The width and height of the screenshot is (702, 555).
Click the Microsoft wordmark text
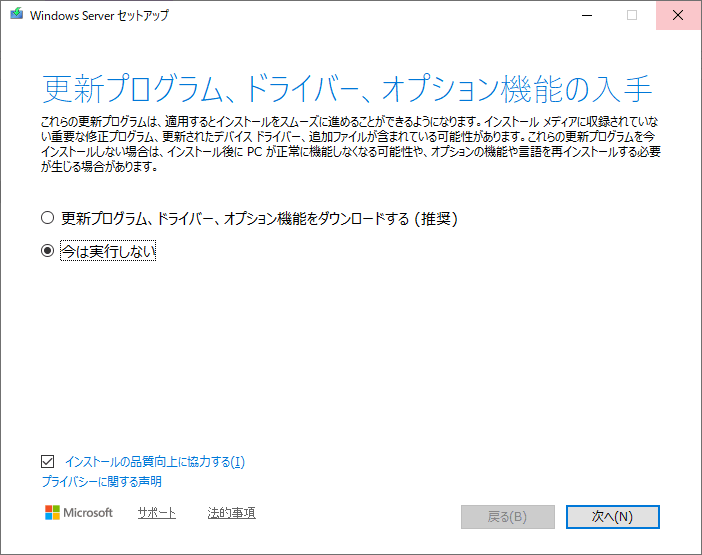click(x=88, y=513)
